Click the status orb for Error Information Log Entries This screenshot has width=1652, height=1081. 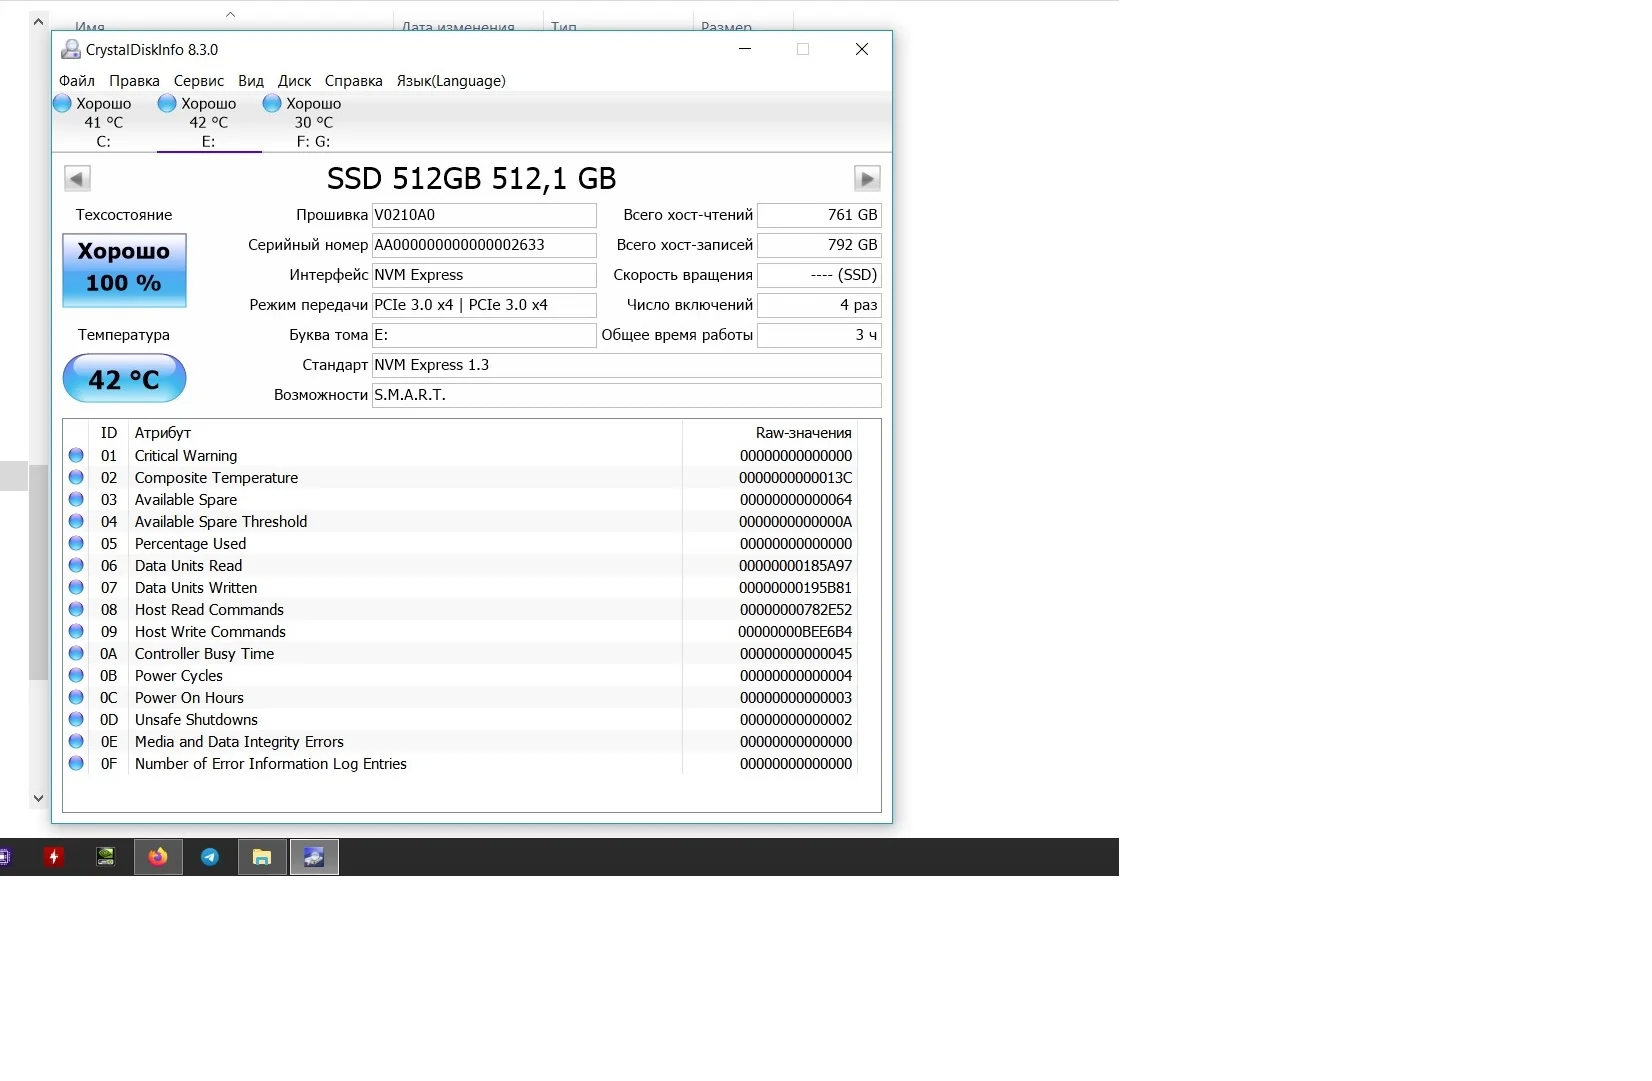pos(76,763)
